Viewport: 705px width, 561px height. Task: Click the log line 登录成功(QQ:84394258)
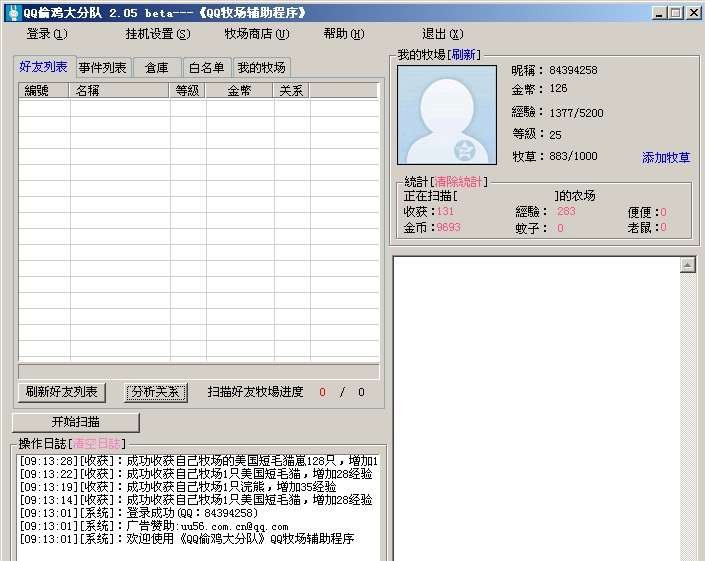[138, 513]
